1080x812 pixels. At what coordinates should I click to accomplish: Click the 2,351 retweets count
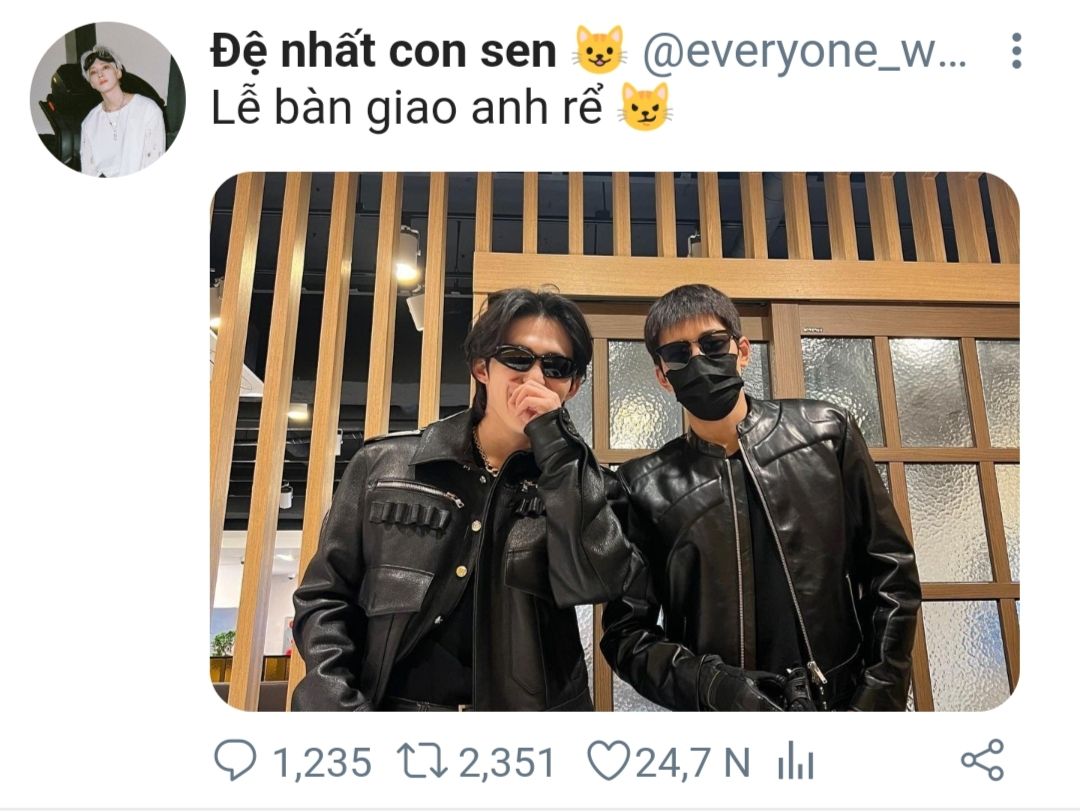(507, 762)
